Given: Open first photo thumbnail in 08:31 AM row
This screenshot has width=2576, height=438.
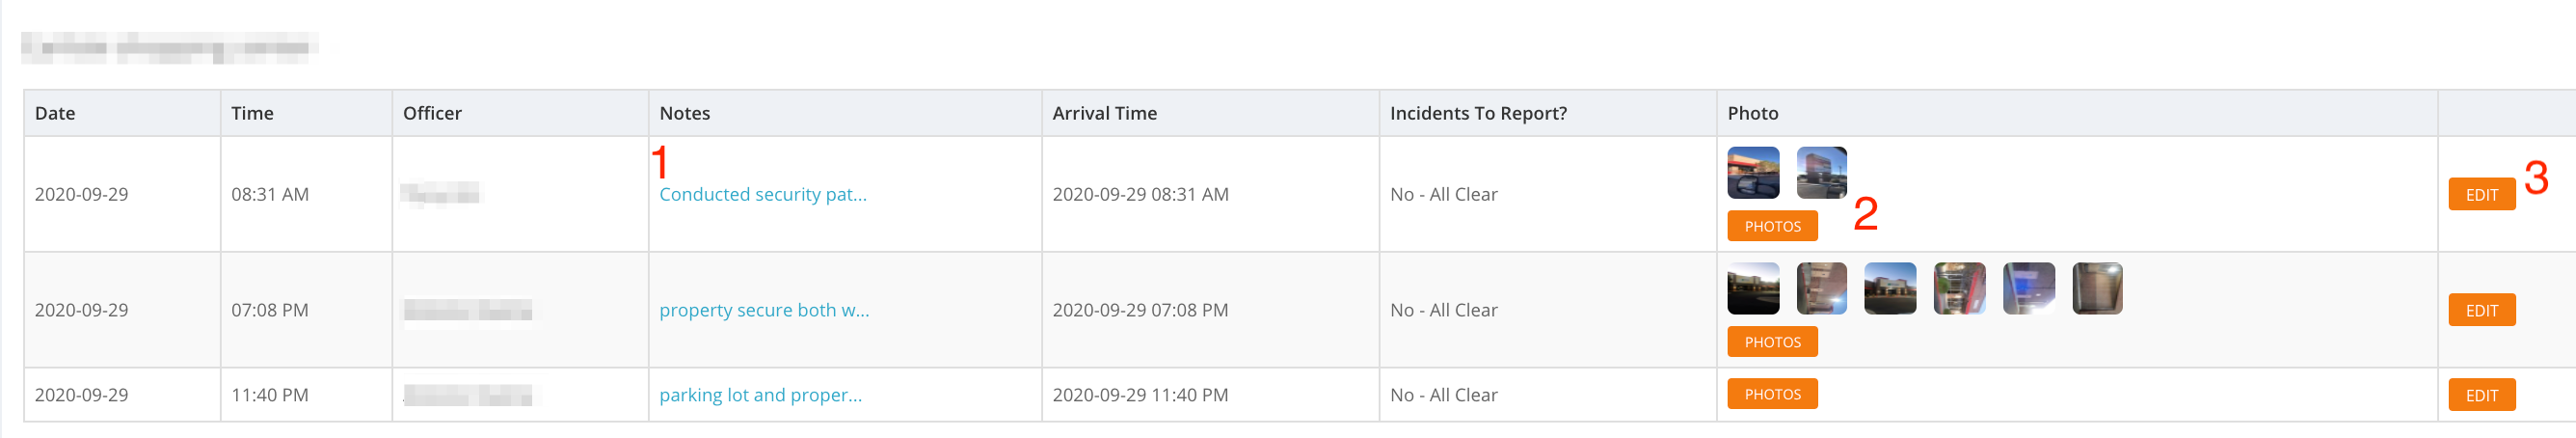Looking at the screenshot, I should (1753, 173).
